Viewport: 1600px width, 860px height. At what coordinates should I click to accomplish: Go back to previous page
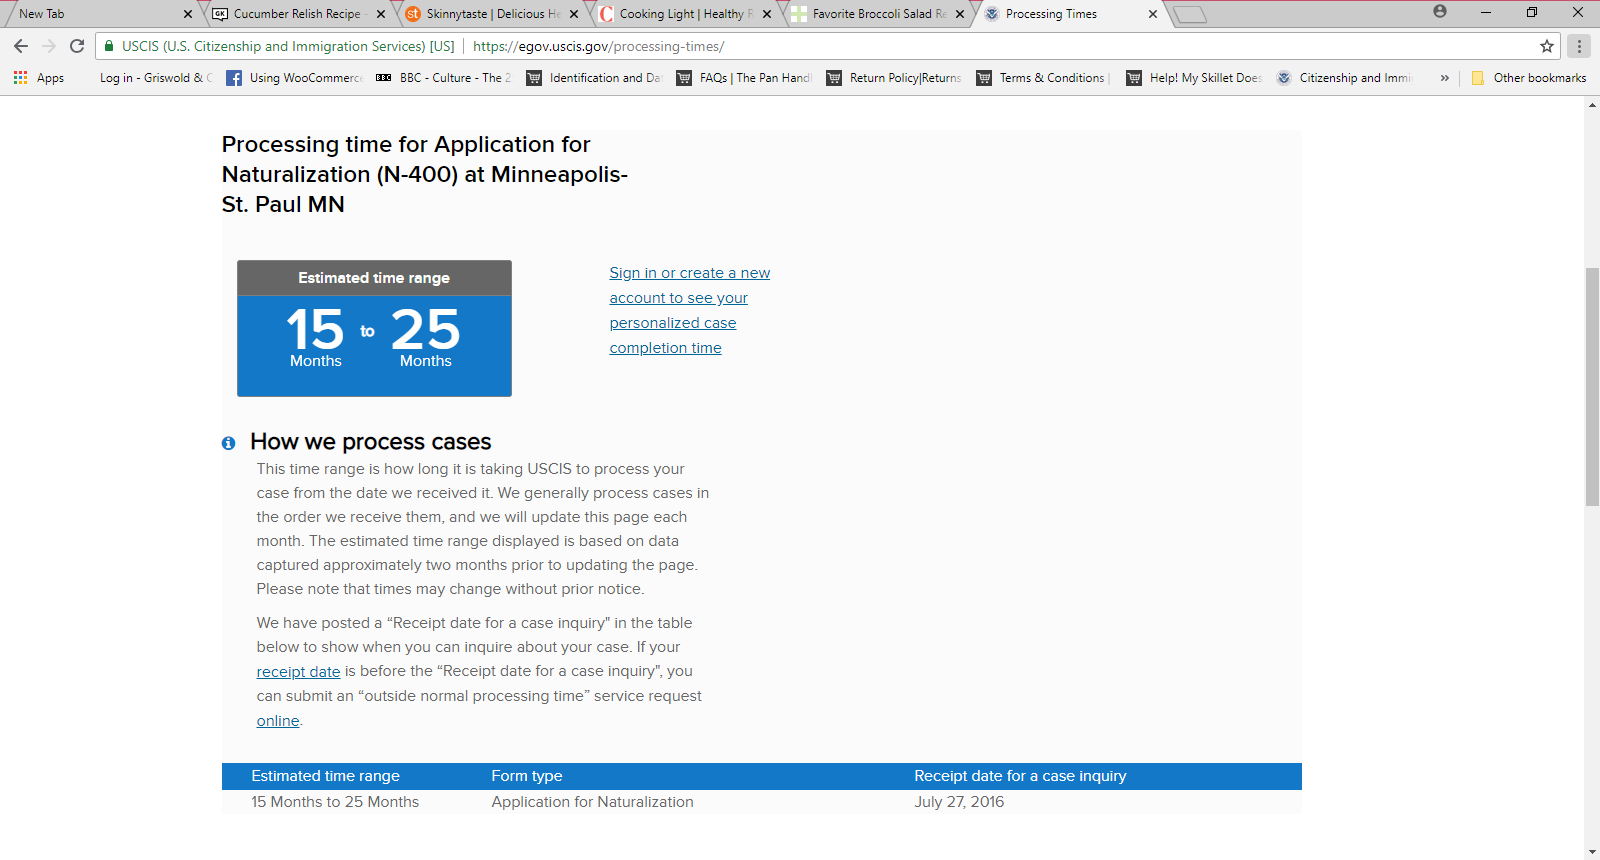(21, 46)
